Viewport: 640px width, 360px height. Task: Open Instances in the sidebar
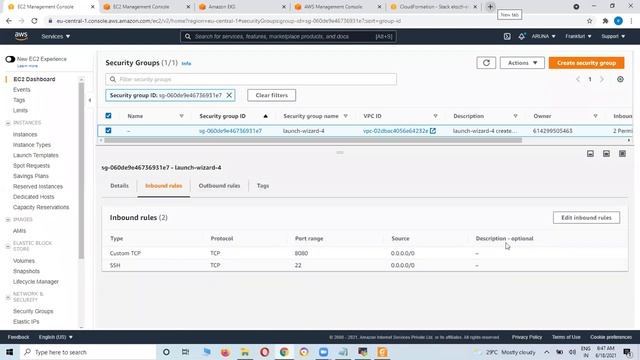(25, 134)
